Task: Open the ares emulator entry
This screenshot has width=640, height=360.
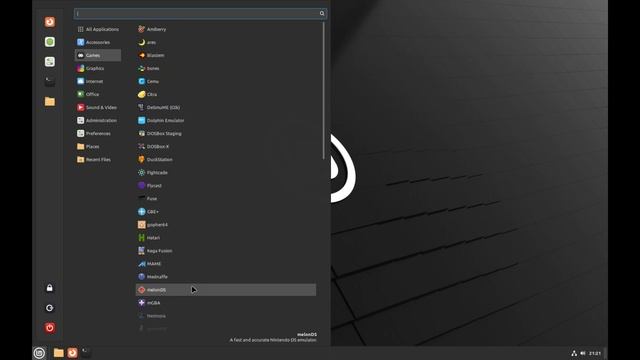Action: (x=226, y=42)
